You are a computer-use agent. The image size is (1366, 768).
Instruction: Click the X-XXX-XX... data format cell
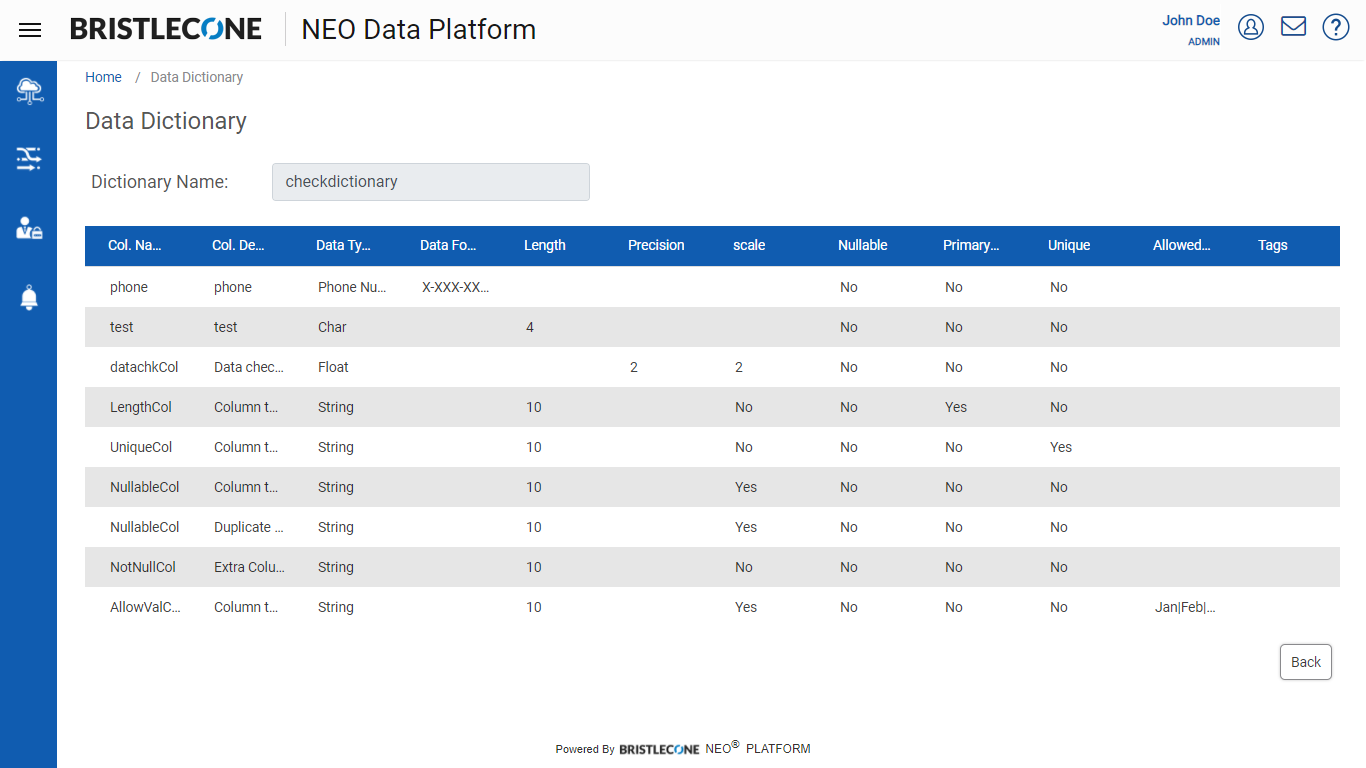click(x=456, y=287)
